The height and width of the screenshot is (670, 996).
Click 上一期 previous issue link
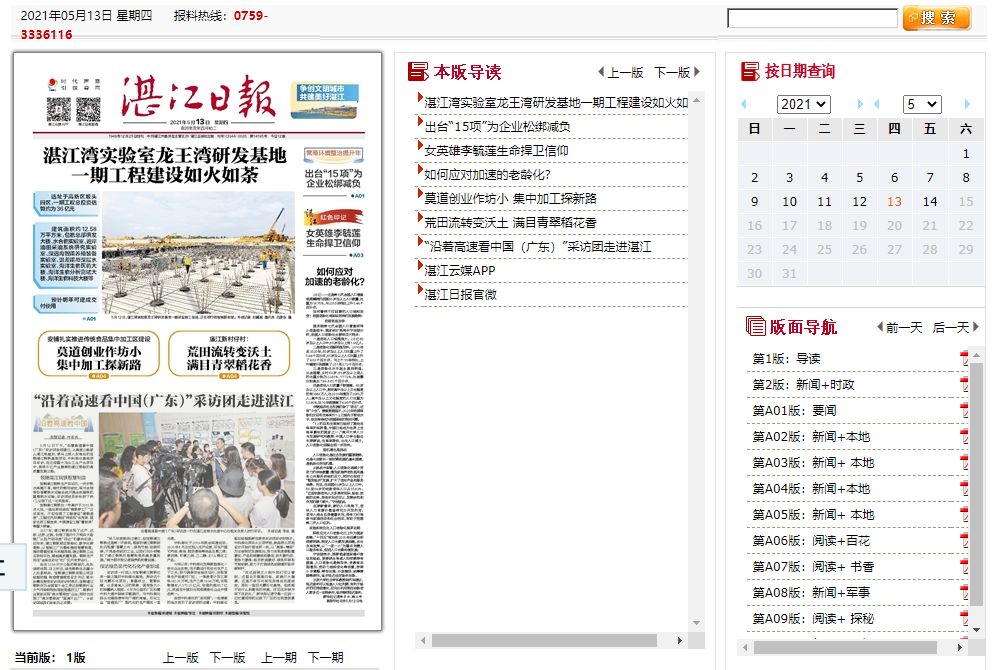tap(279, 657)
